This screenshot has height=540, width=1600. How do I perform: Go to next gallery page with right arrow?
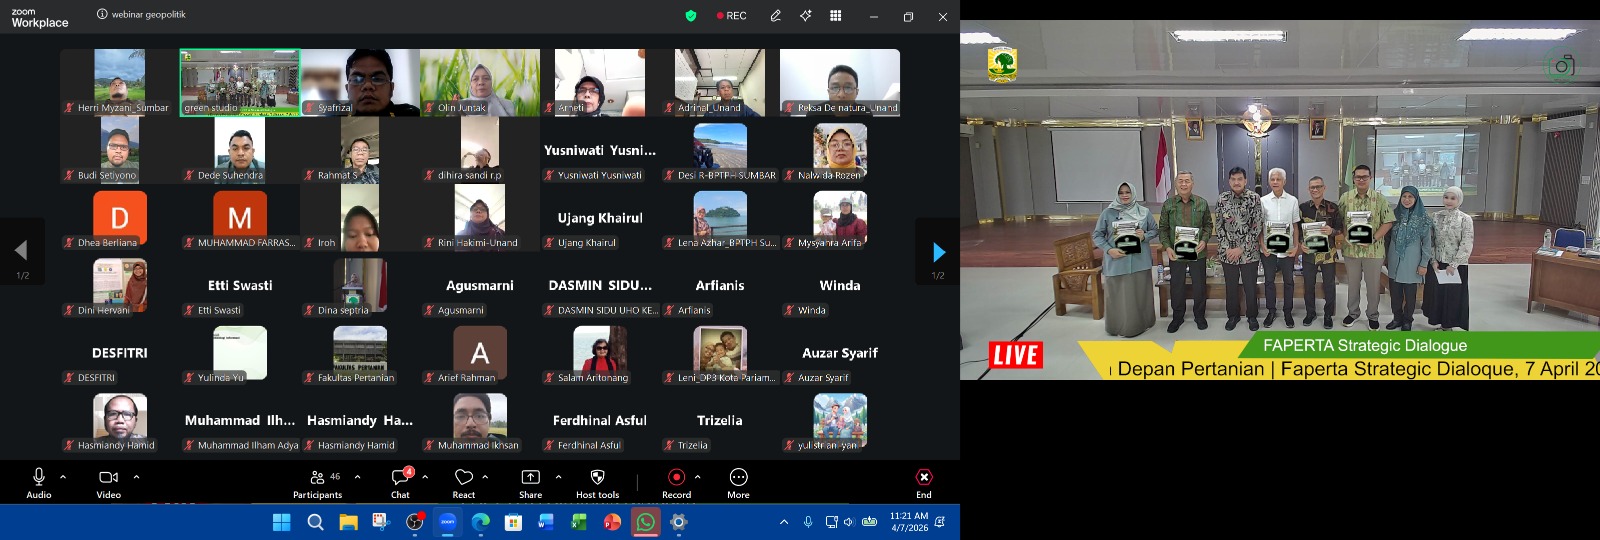(938, 252)
